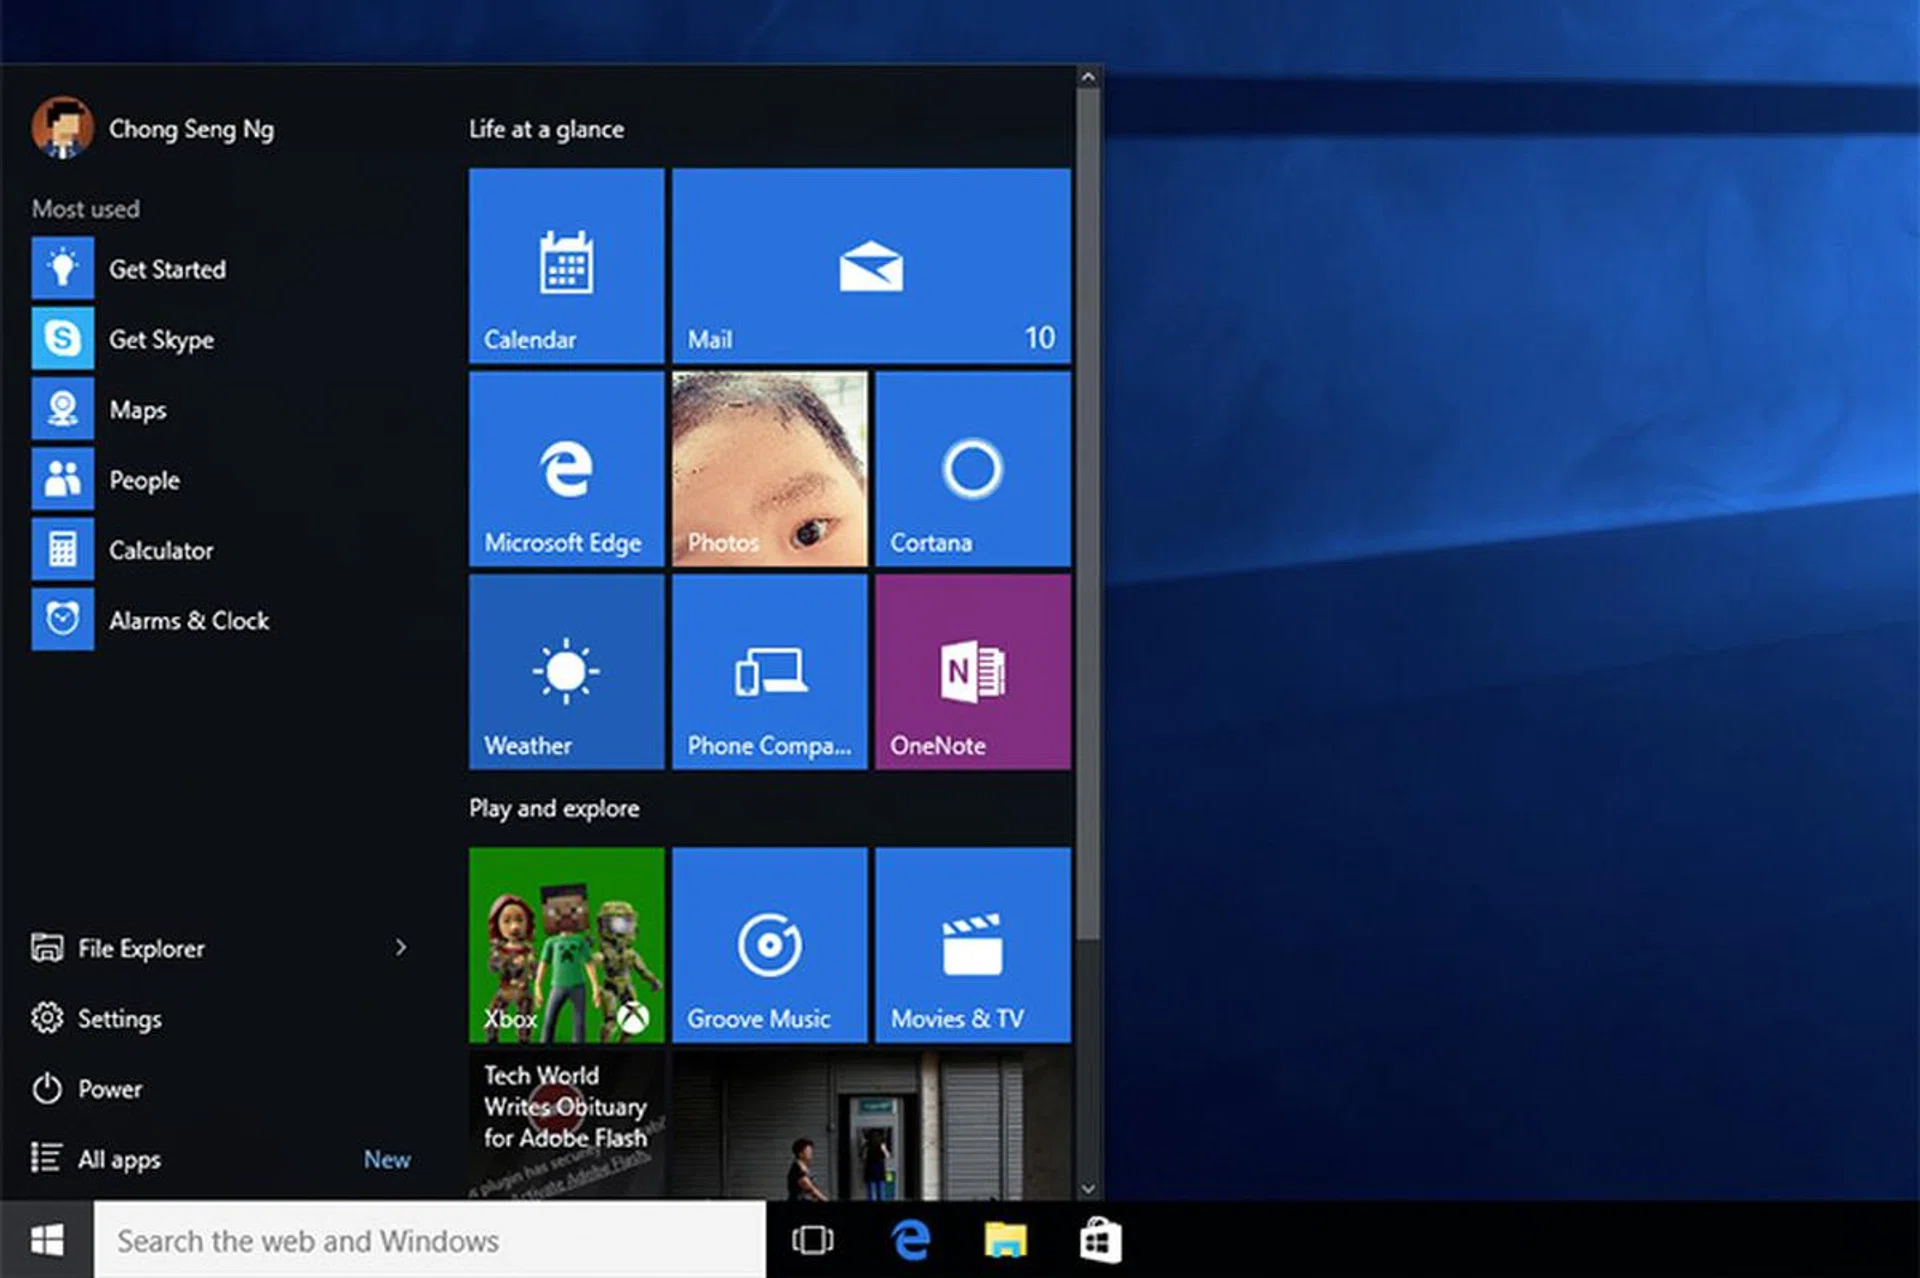Image resolution: width=1920 pixels, height=1278 pixels.
Task: Open the Xbox tile
Action: pos(566,944)
